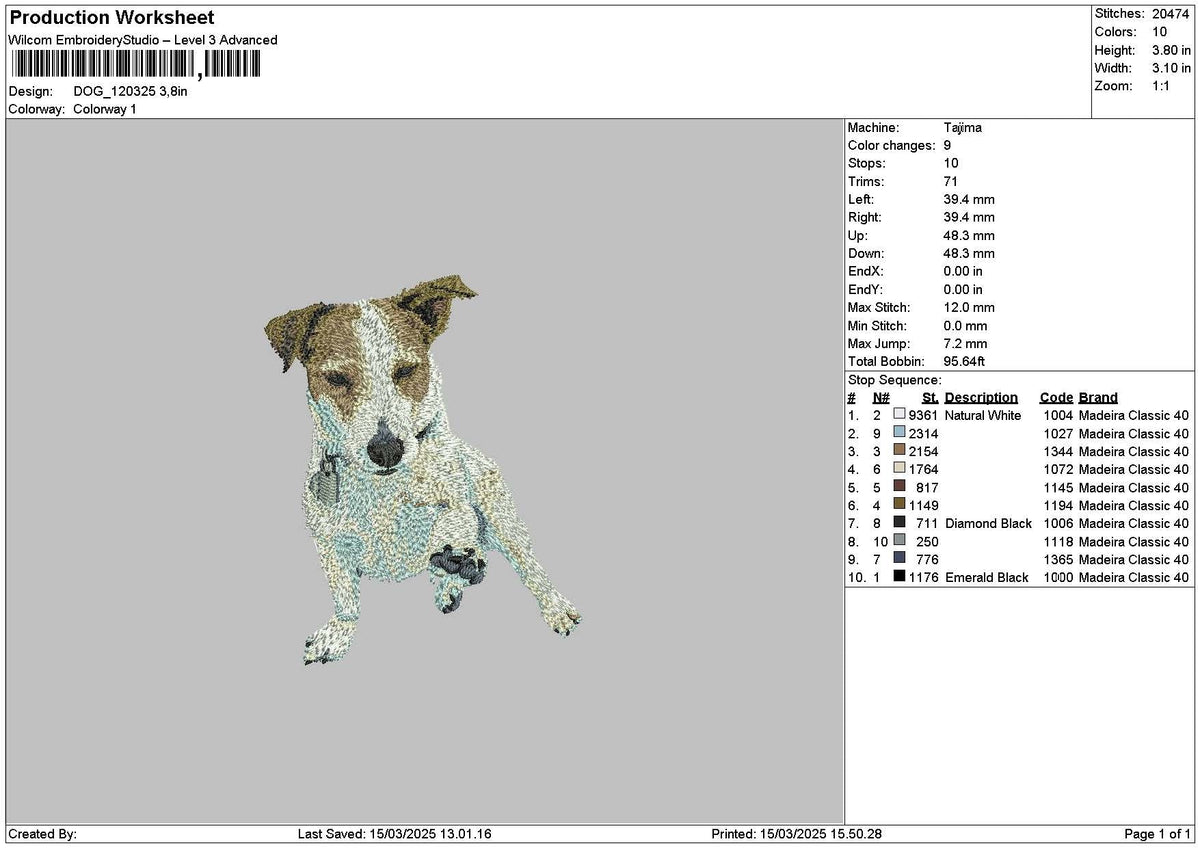Click the Production Worksheet title
The image size is (1200, 848).
pos(111,18)
